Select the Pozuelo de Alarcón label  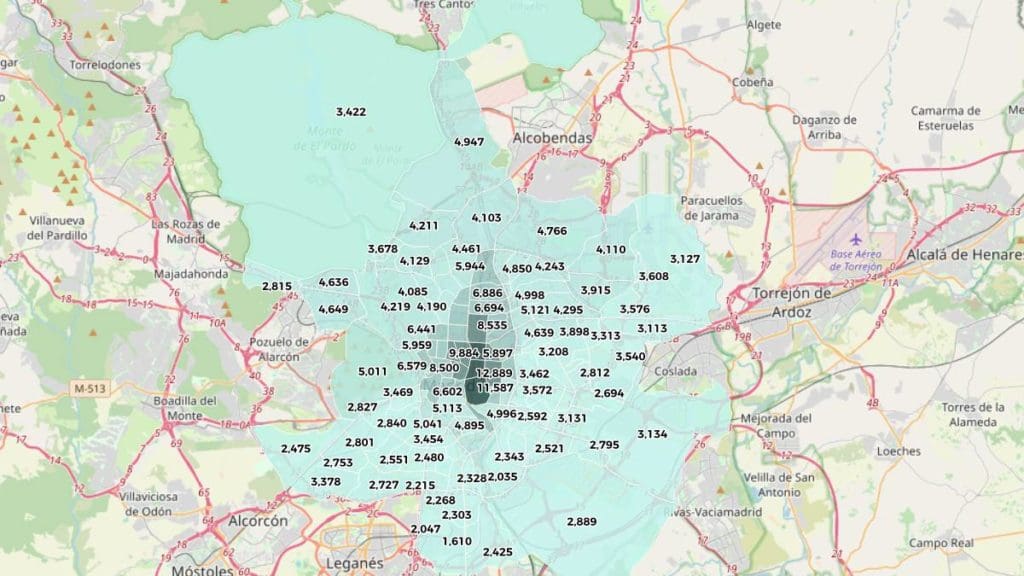point(273,349)
